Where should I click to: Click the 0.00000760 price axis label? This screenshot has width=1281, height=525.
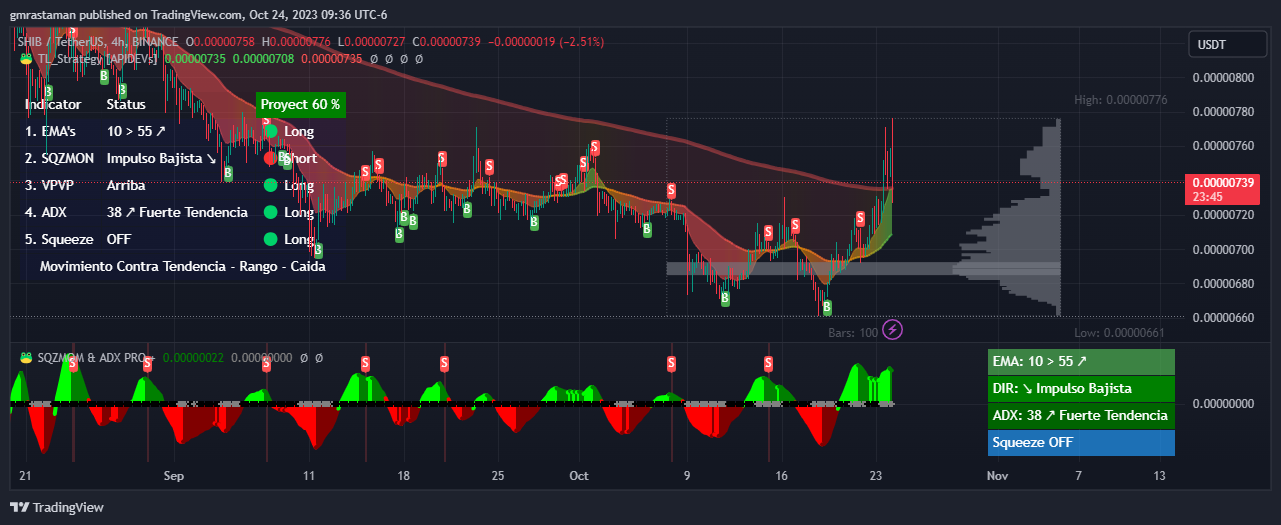click(x=1225, y=146)
